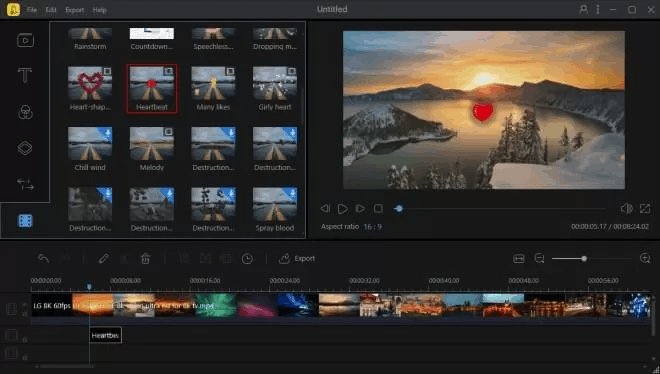Play the preview video
660x374 pixels.
(343, 208)
